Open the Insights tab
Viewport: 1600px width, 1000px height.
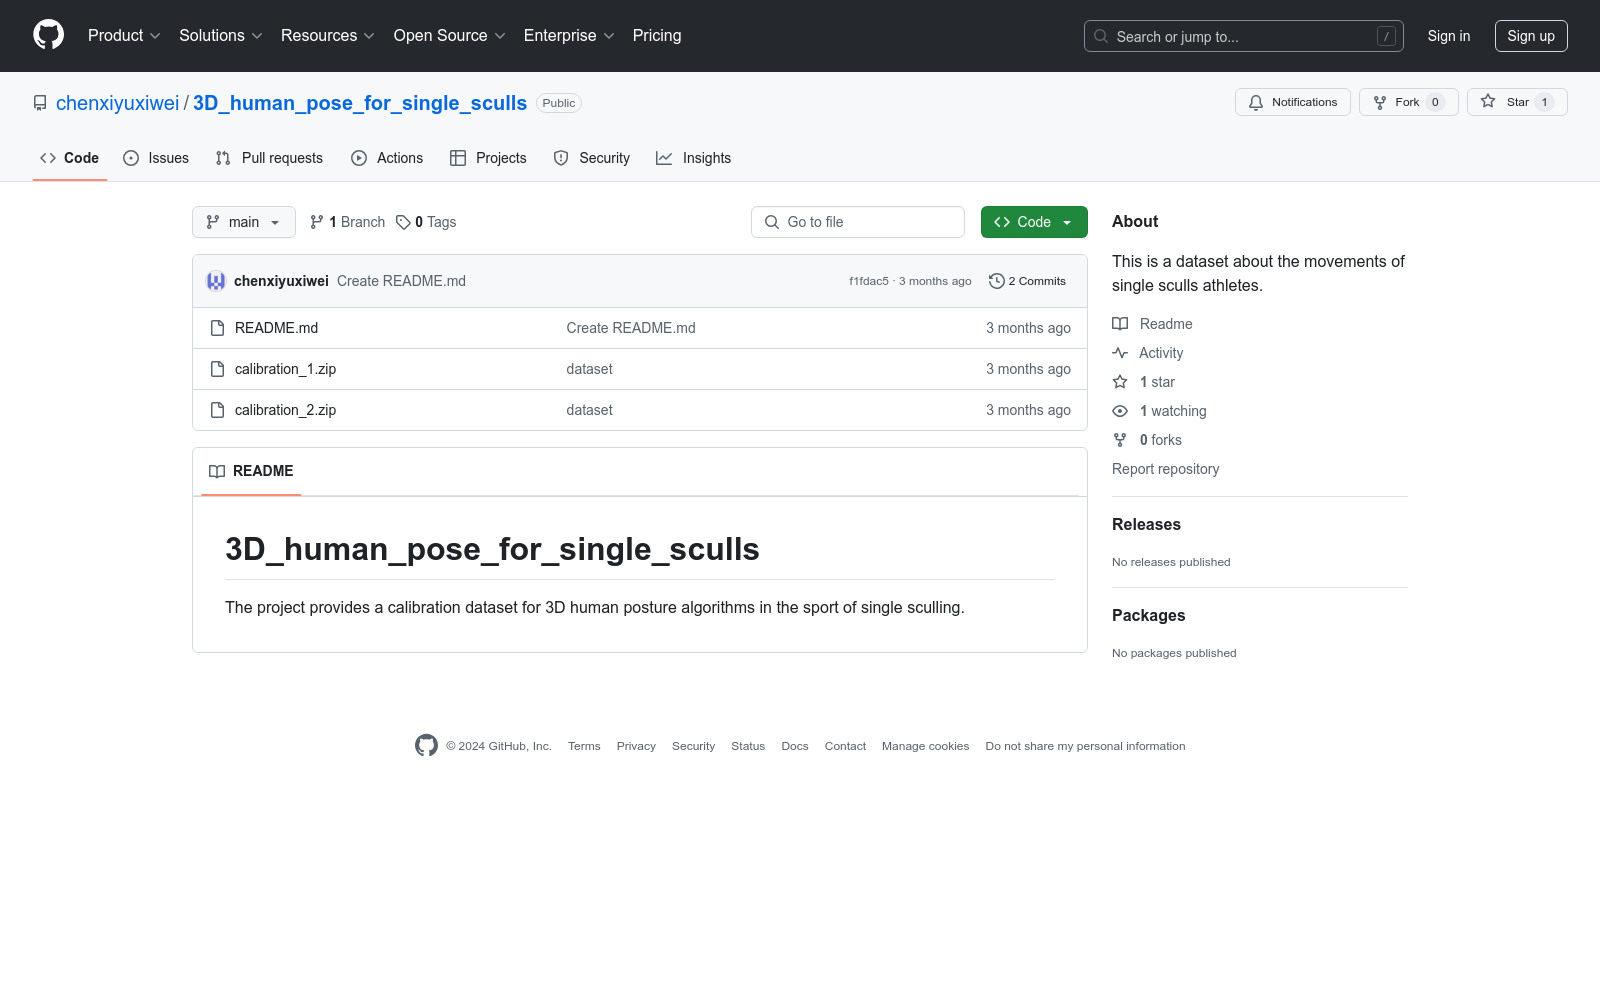pos(694,158)
